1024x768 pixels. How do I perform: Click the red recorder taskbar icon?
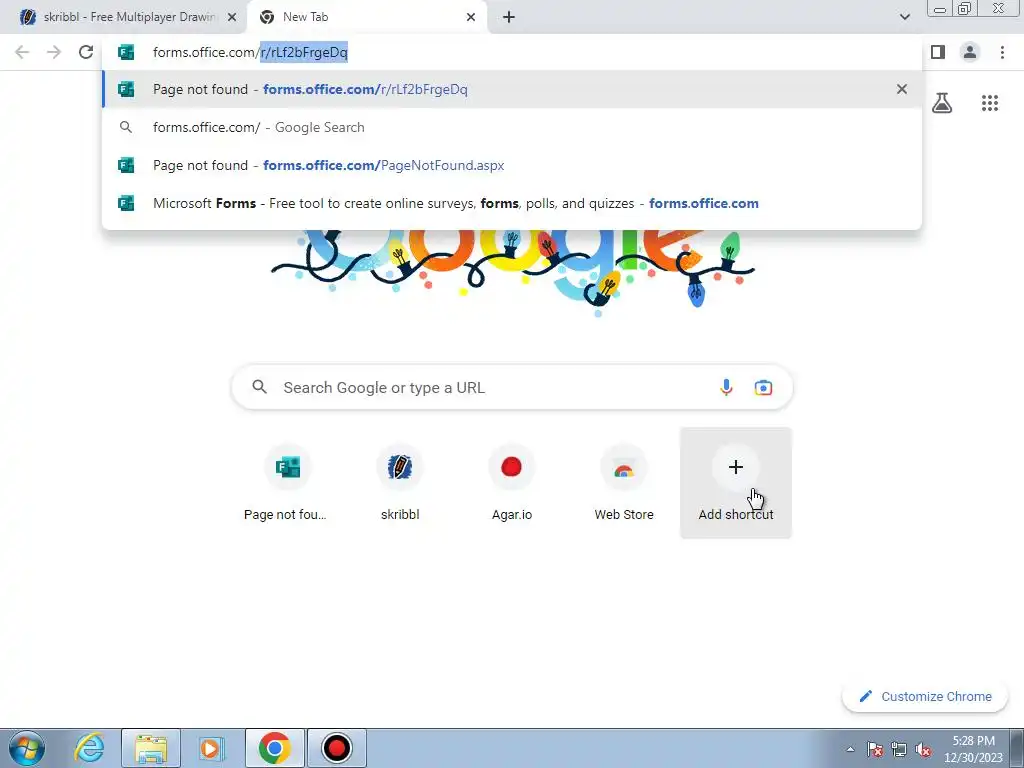(337, 748)
